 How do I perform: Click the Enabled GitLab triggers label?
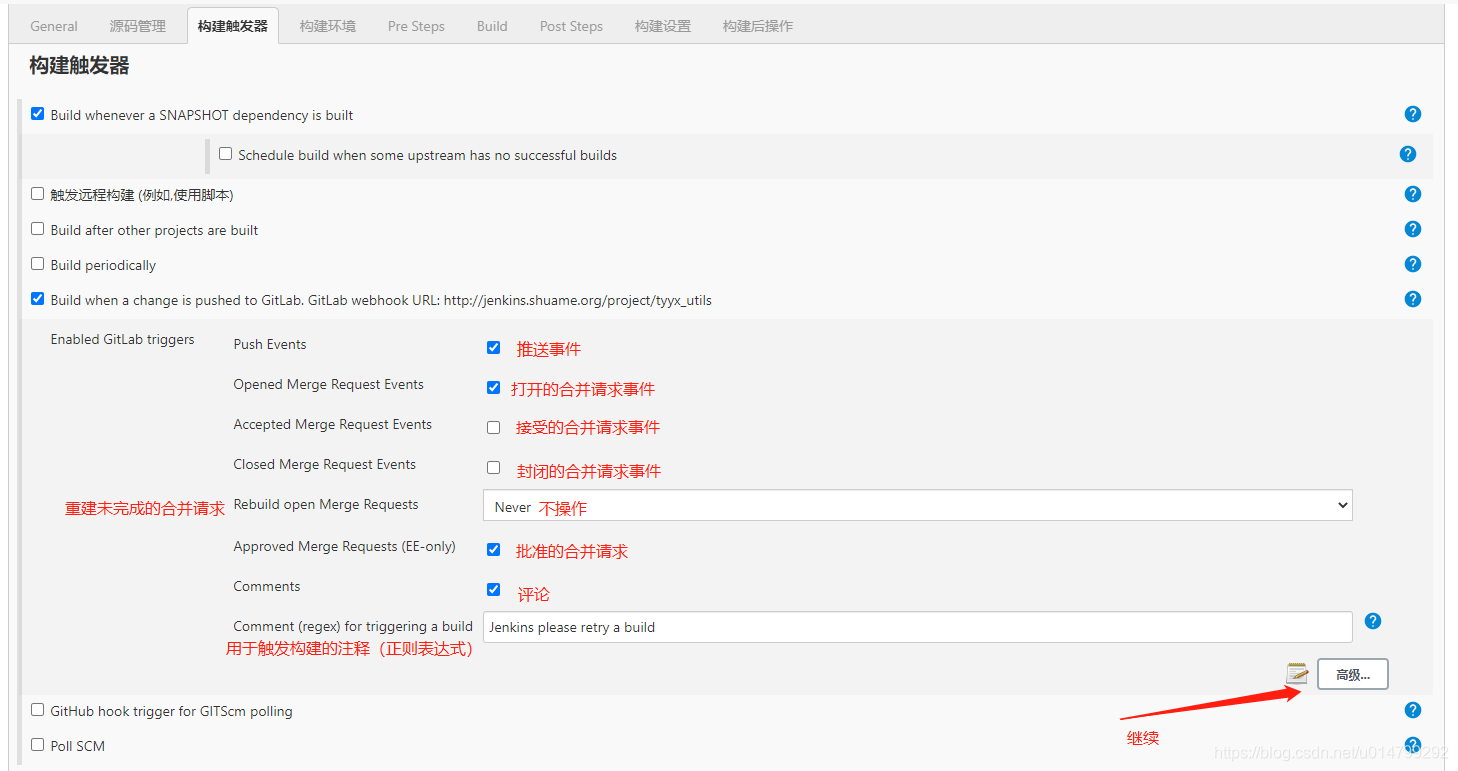pyautogui.click(x=122, y=339)
